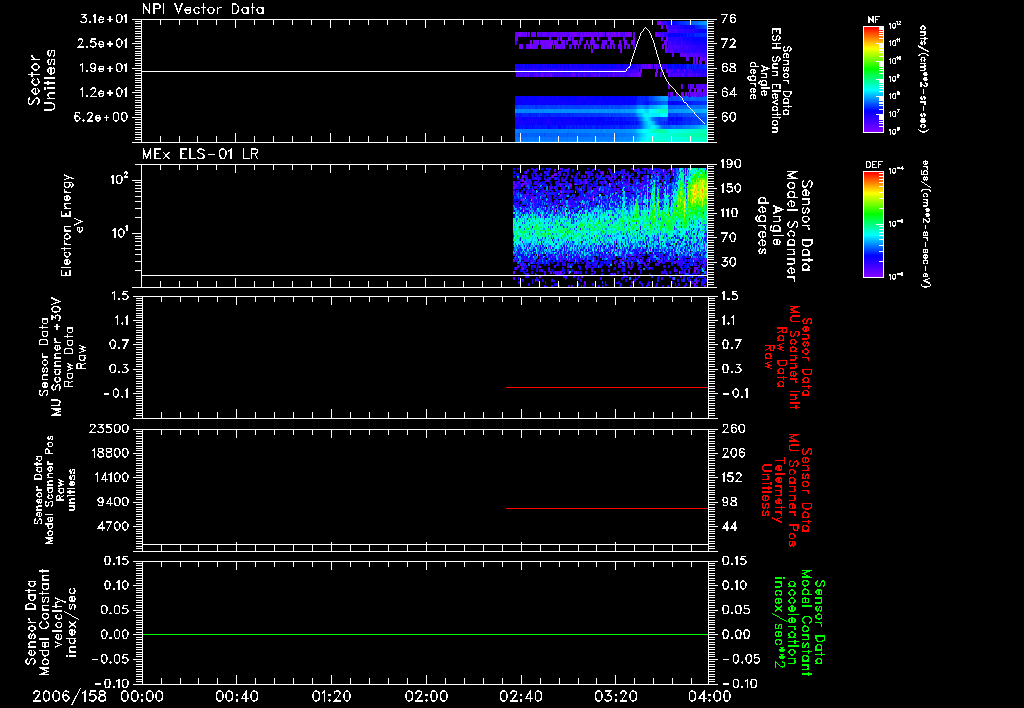
Task: Click the red line in the MU Scanner +30V panel
Action: point(607,387)
